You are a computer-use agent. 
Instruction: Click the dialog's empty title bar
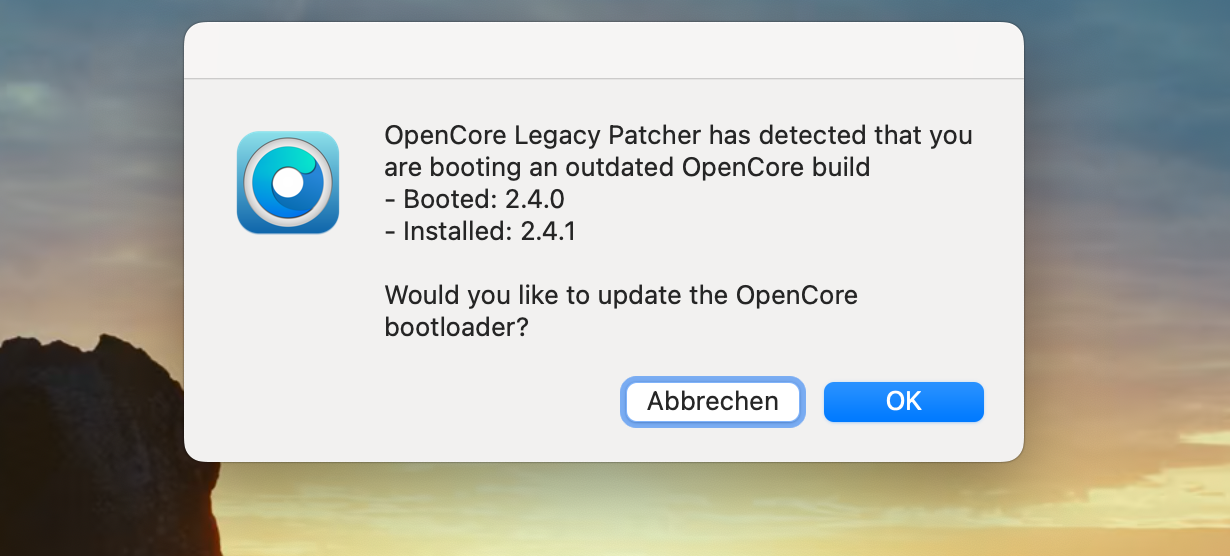(x=603, y=50)
